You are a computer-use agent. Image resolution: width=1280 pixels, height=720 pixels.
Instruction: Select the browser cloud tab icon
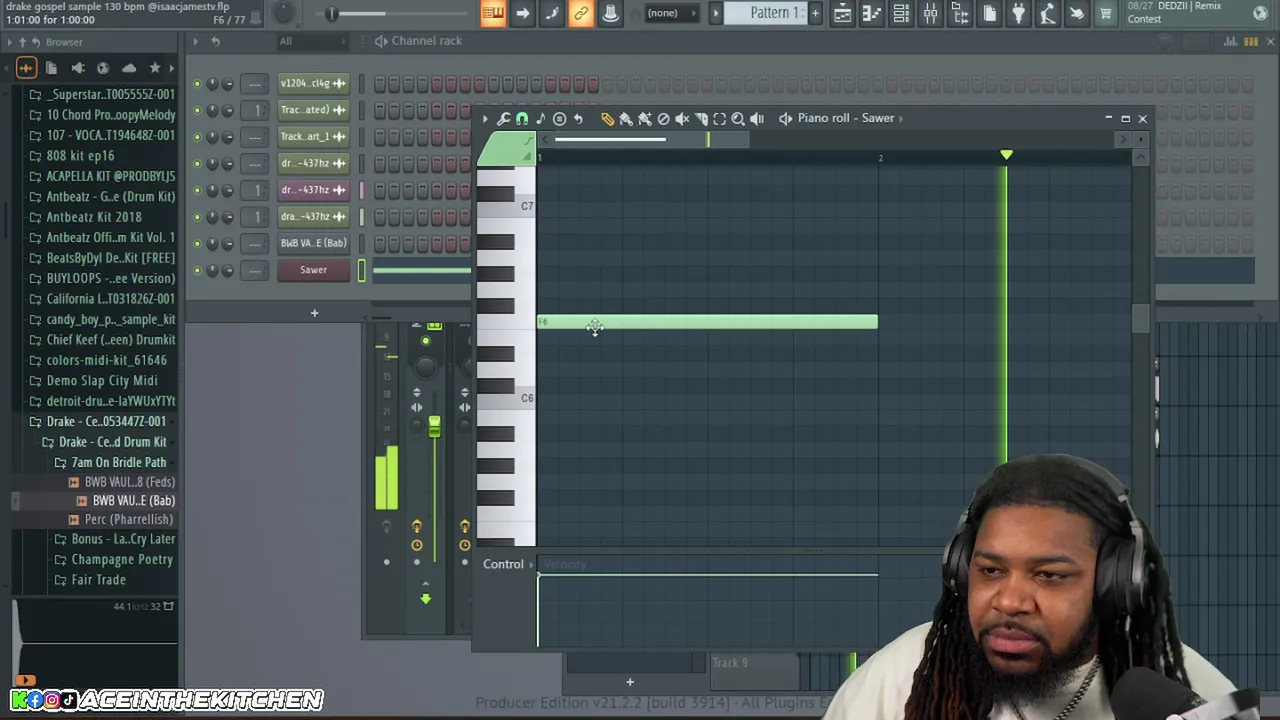[x=129, y=68]
